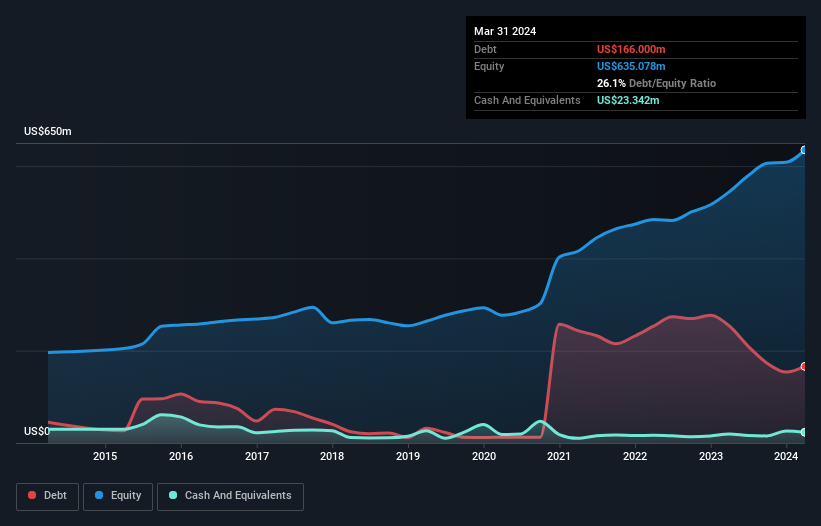Click the 26.1% Debt/Equity Ratio text
Image resolution: width=821 pixels, height=526 pixels.
(x=656, y=83)
